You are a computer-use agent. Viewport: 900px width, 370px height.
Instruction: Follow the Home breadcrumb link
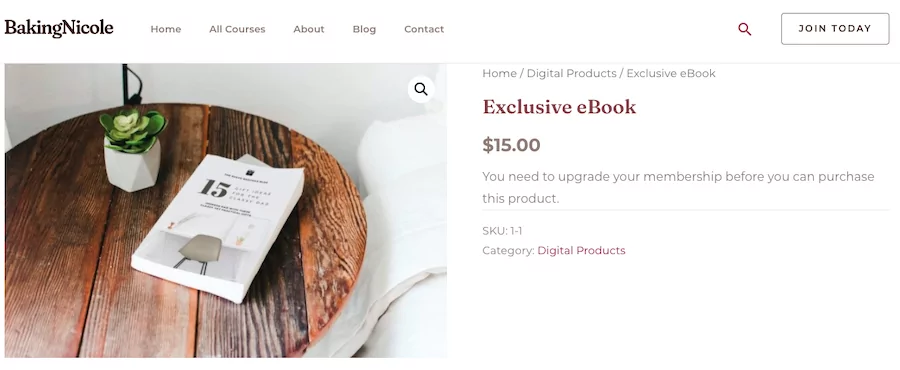click(x=499, y=73)
